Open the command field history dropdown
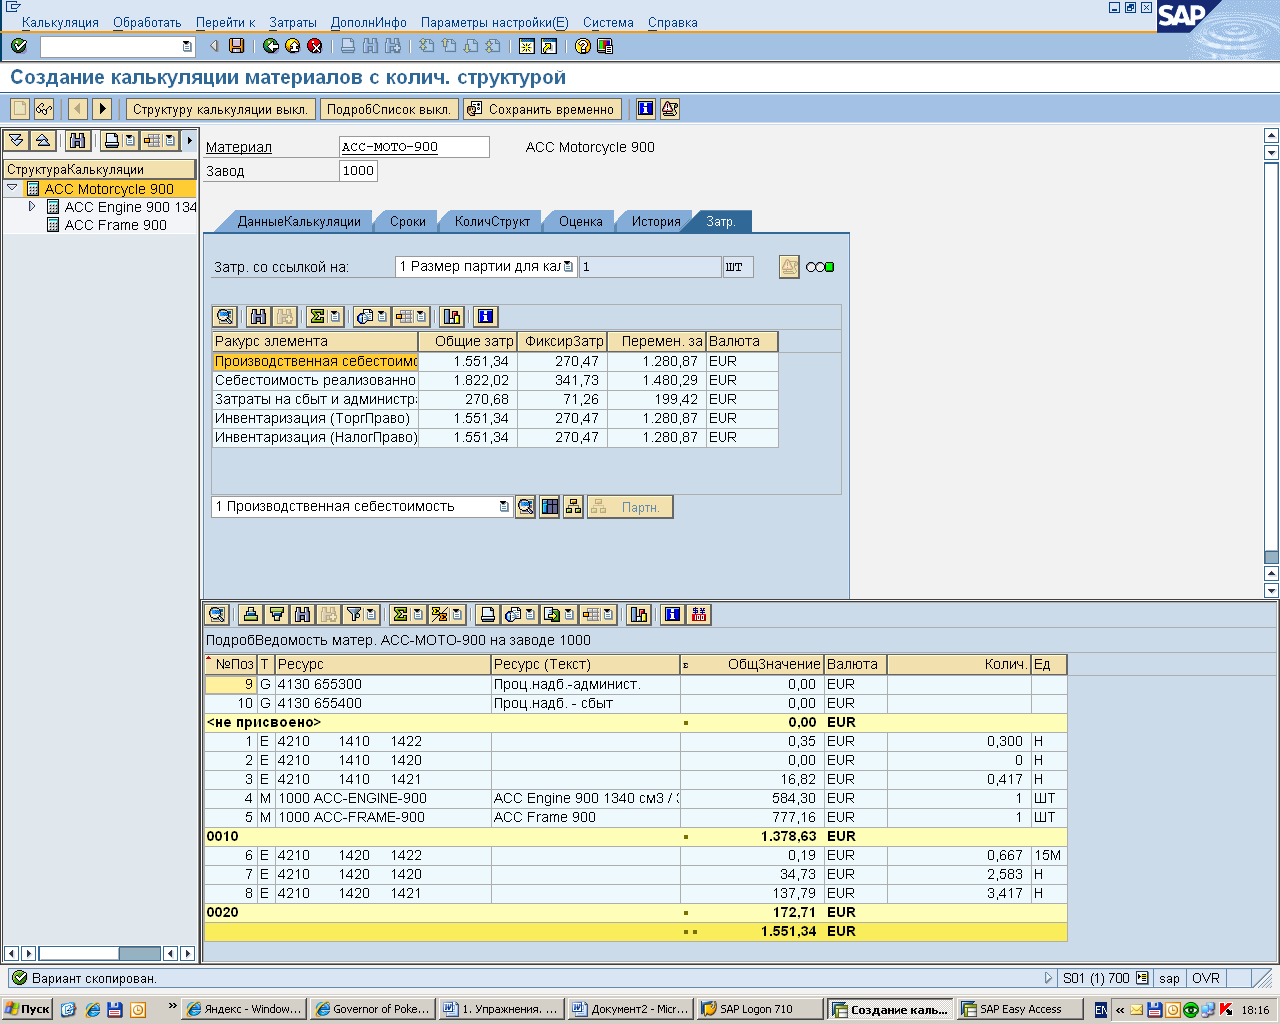 187,46
